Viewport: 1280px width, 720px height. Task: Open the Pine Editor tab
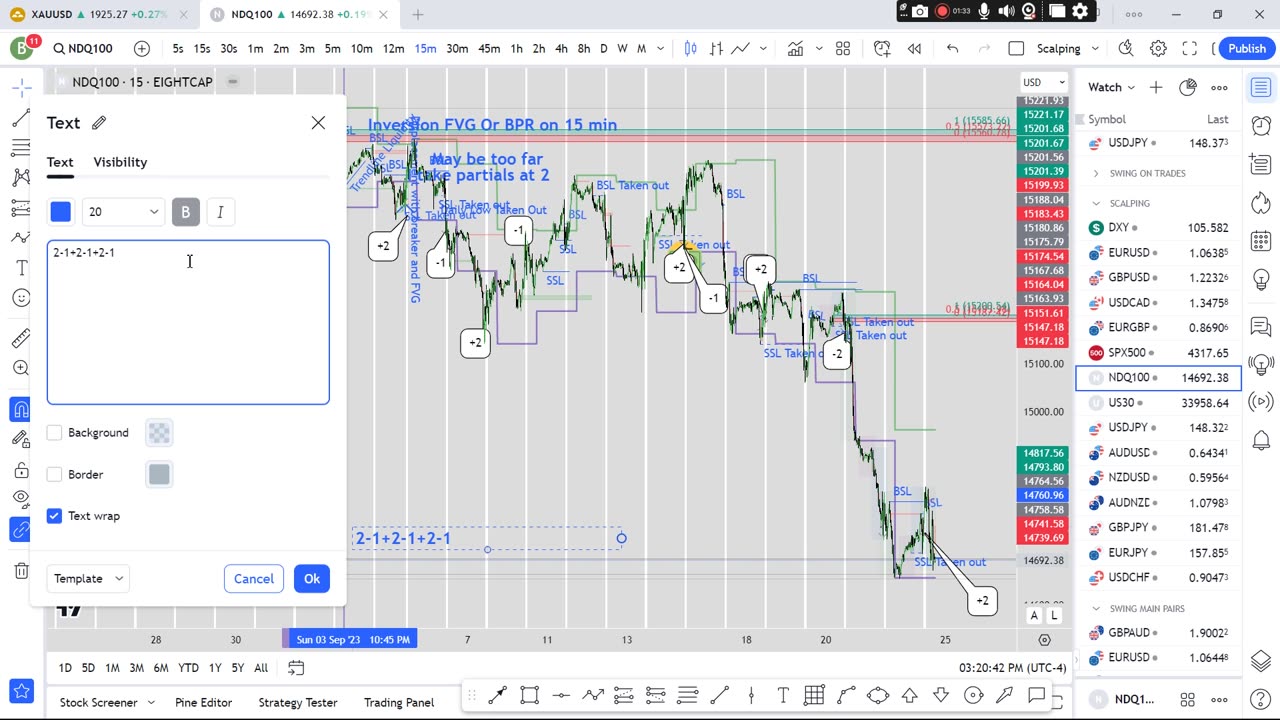point(203,702)
